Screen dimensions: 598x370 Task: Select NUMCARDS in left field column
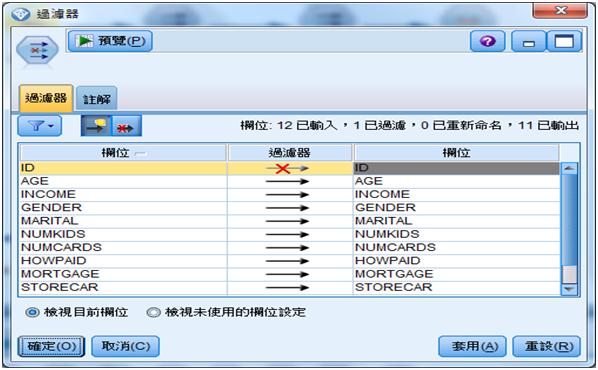(x=123, y=248)
